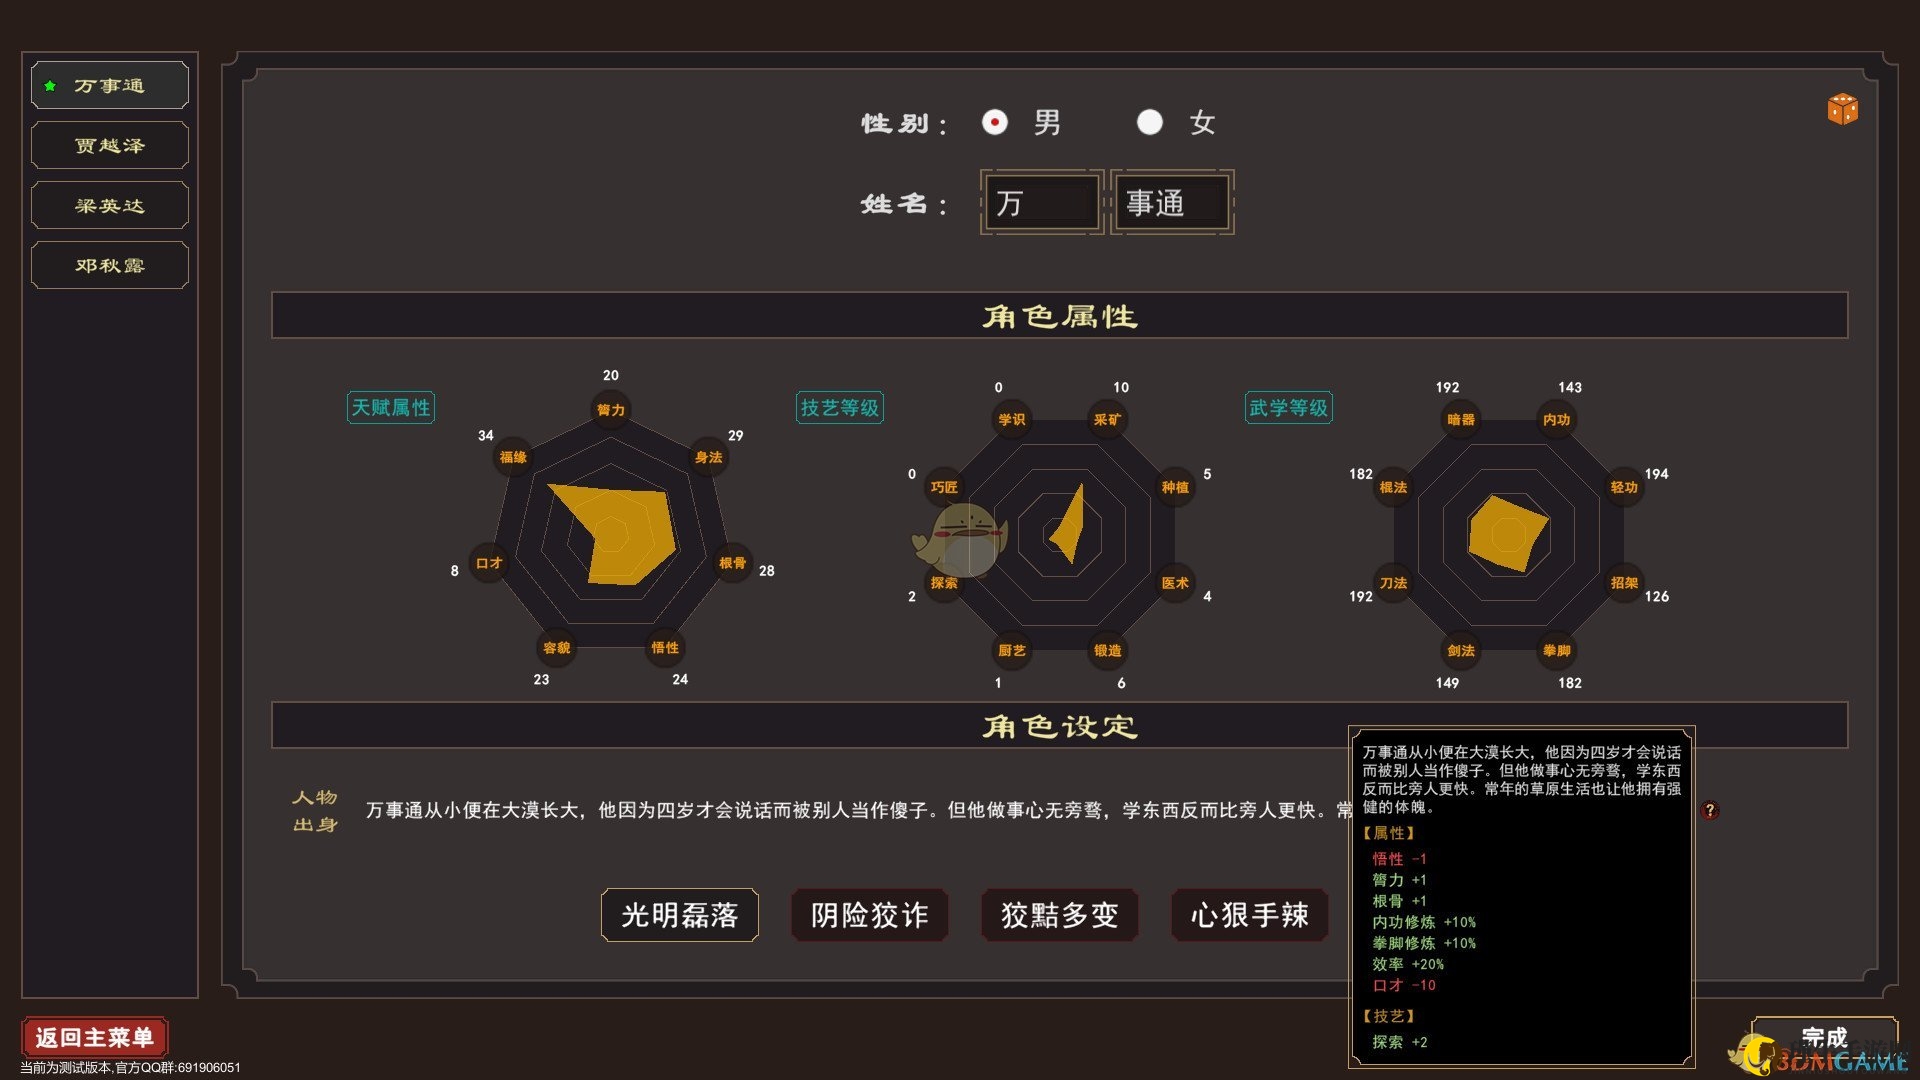Click the 返回主菜单 button
The height and width of the screenshot is (1080, 1920).
pos(95,1037)
